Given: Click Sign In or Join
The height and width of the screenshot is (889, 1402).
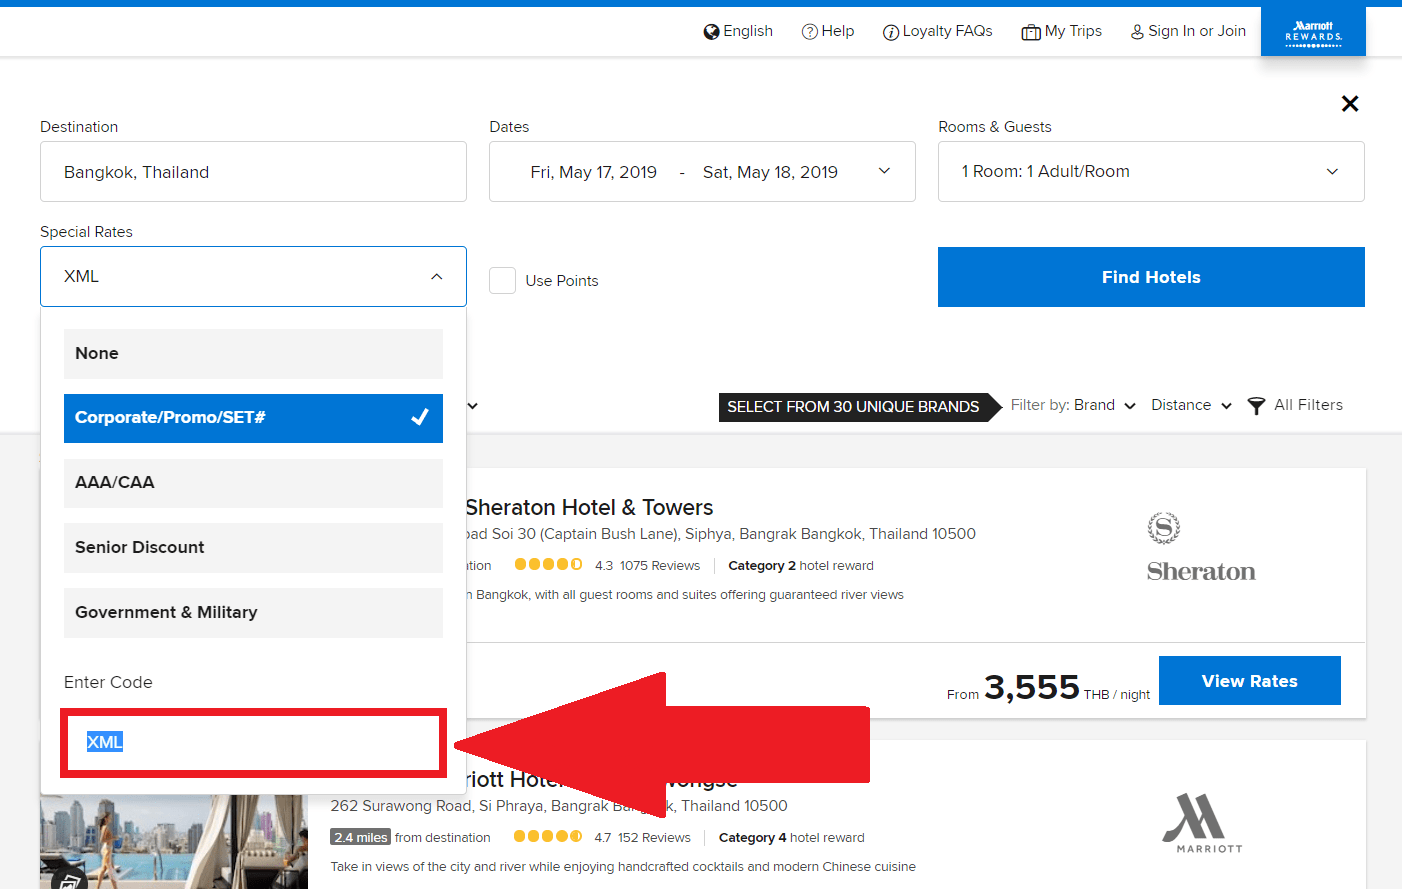Looking at the screenshot, I should (x=1188, y=31).
